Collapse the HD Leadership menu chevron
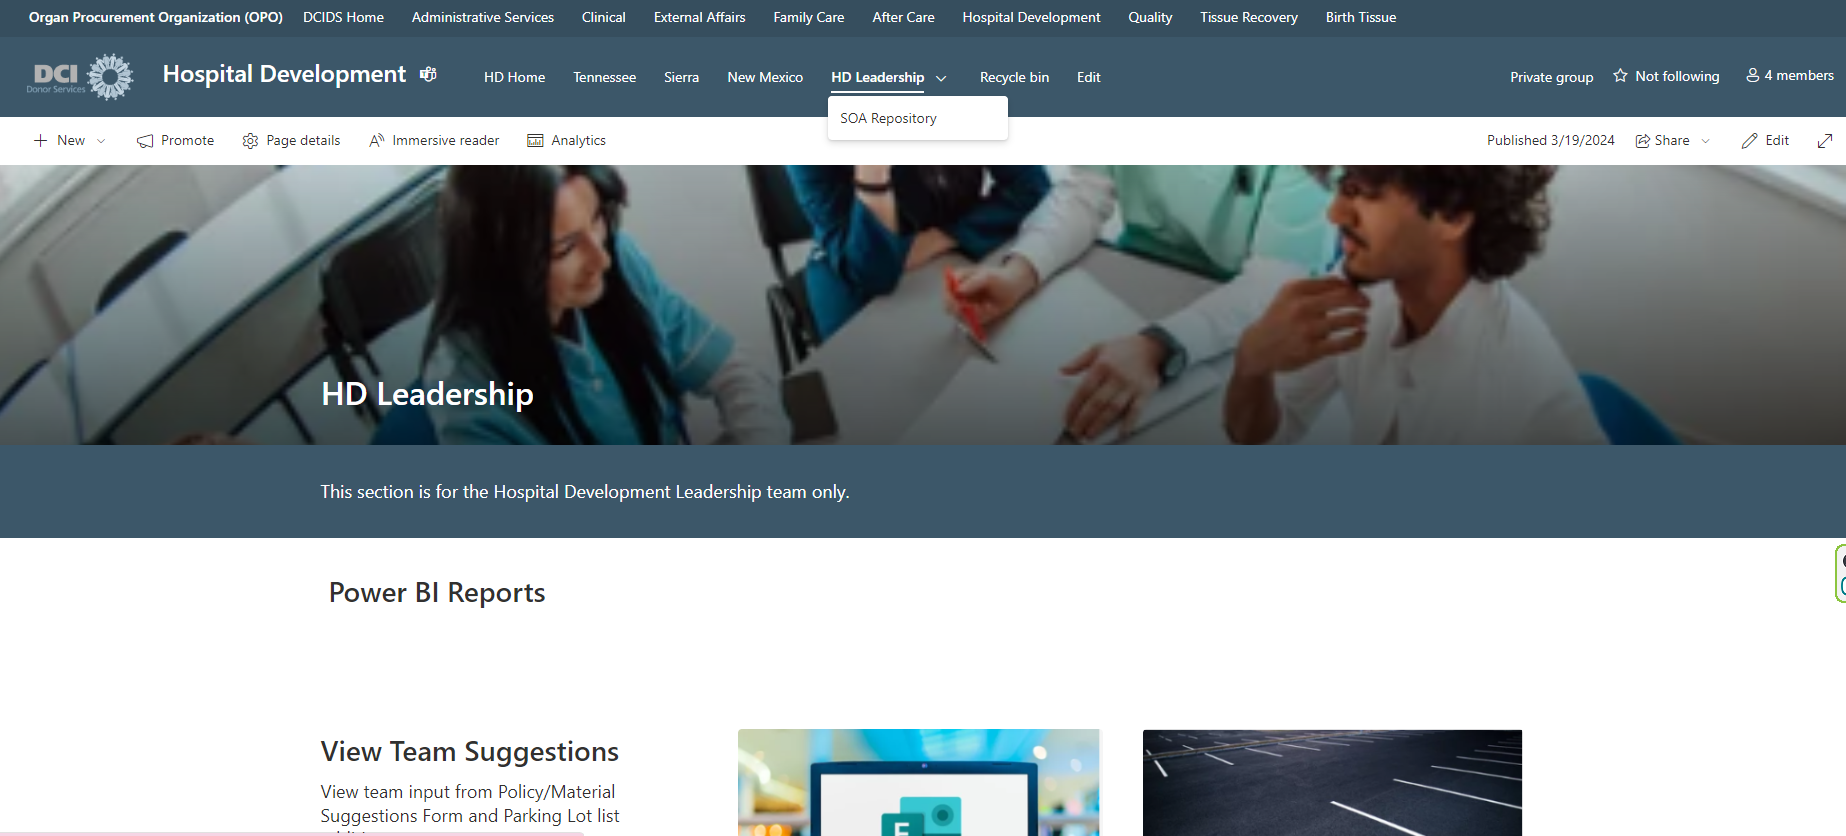Screen dimensions: 1846x836 click(x=941, y=78)
